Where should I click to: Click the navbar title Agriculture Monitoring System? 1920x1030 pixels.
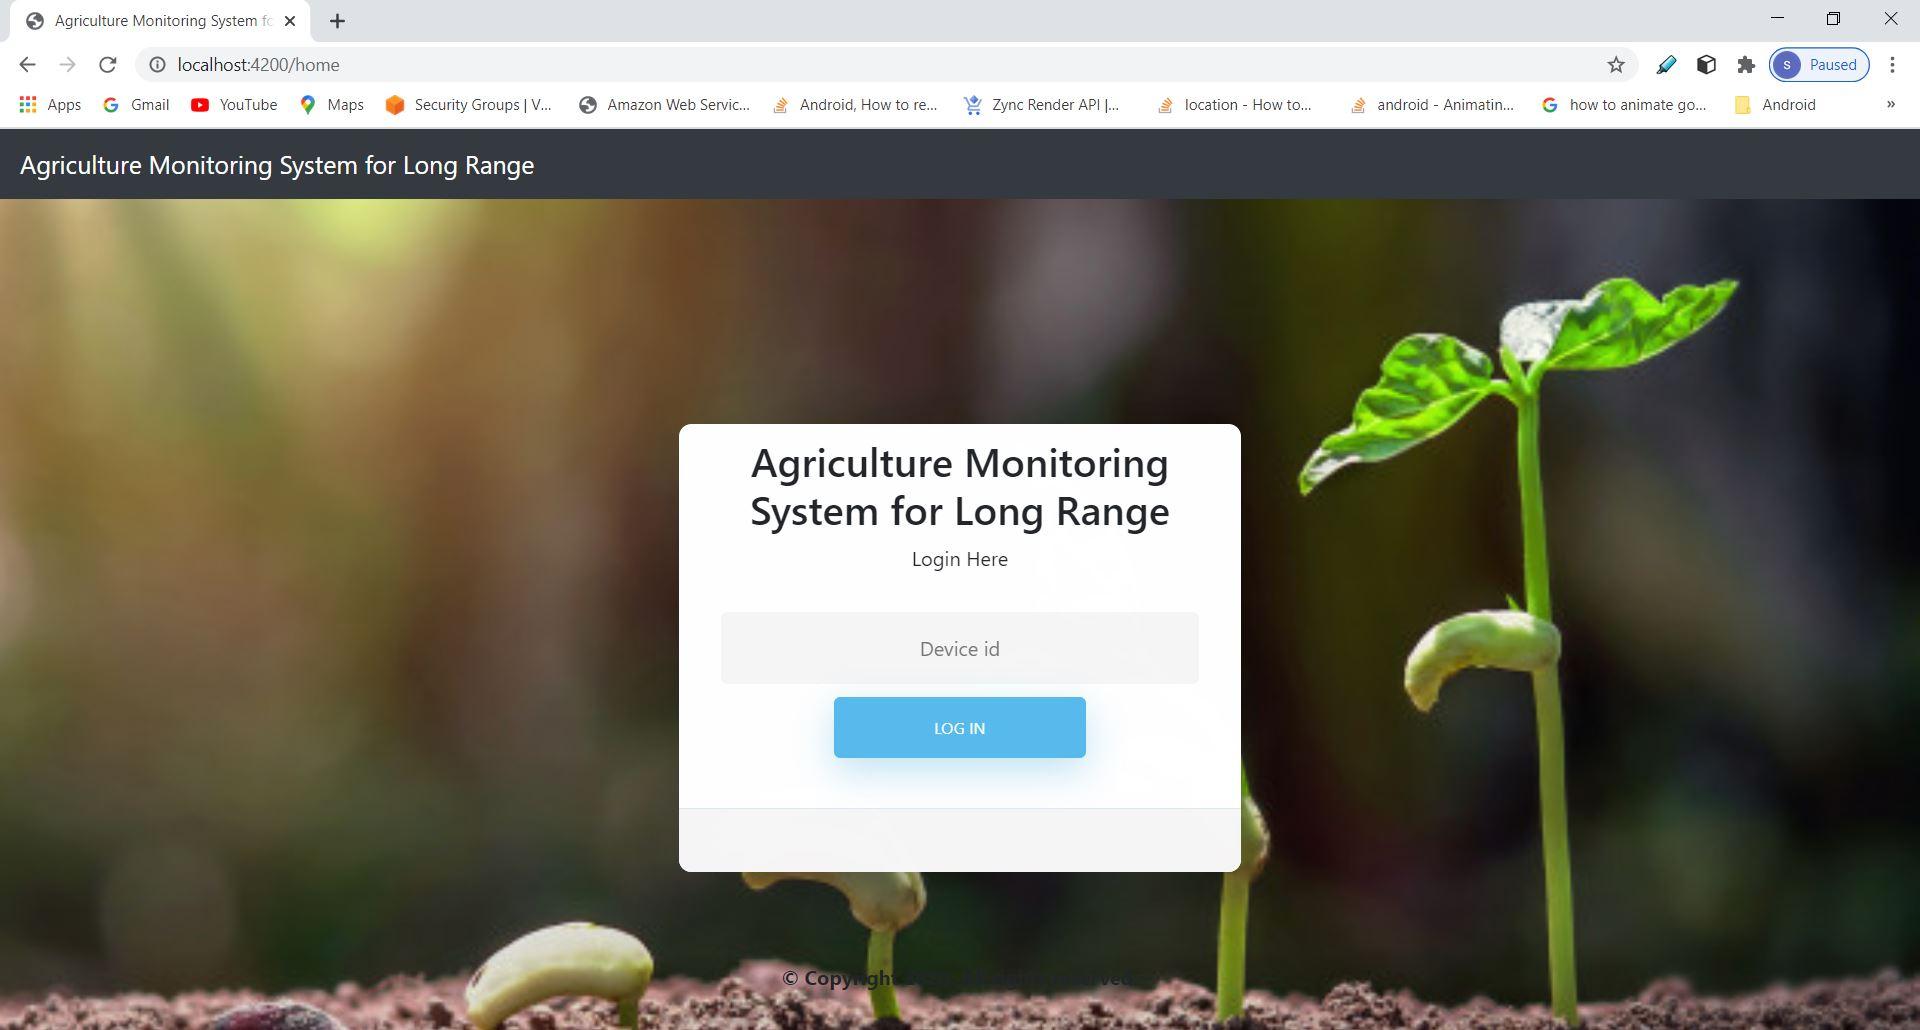click(x=277, y=165)
